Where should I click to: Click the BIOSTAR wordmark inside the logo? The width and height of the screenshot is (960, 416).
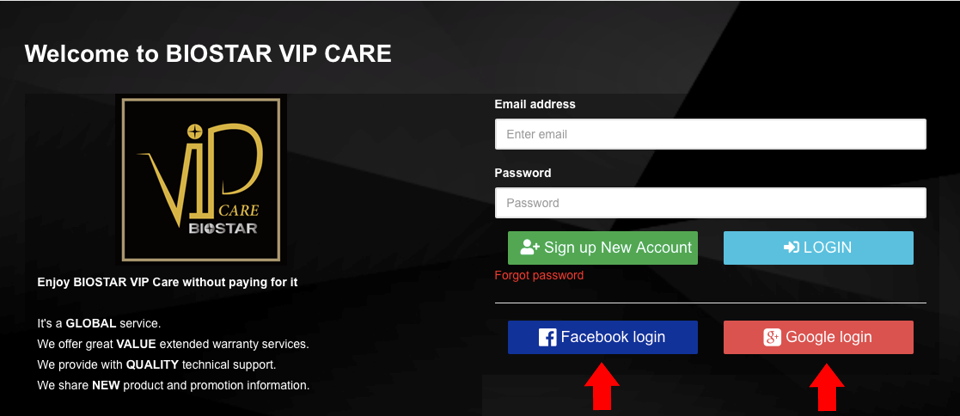223,229
